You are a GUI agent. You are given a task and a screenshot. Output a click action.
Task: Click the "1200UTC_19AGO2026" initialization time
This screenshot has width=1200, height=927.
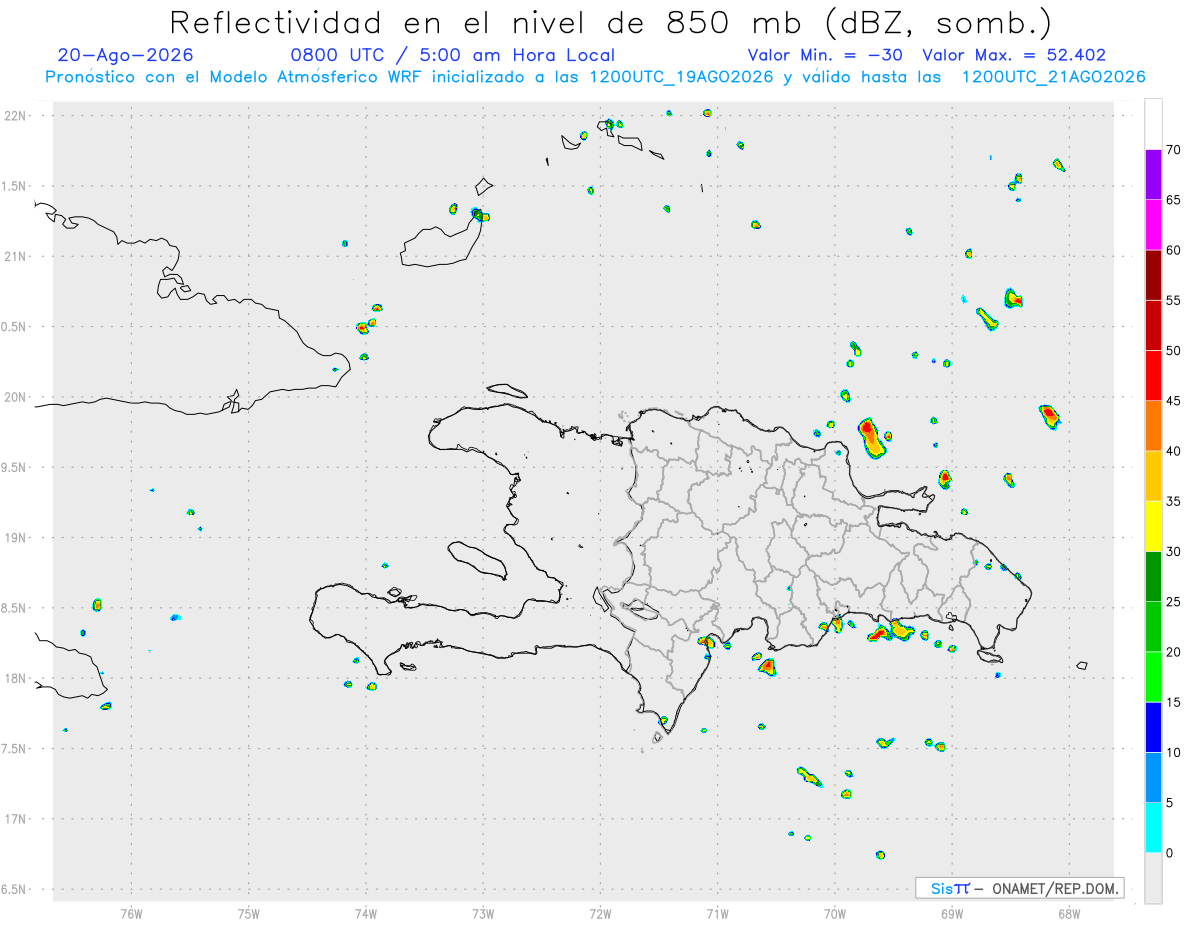[x=681, y=77]
